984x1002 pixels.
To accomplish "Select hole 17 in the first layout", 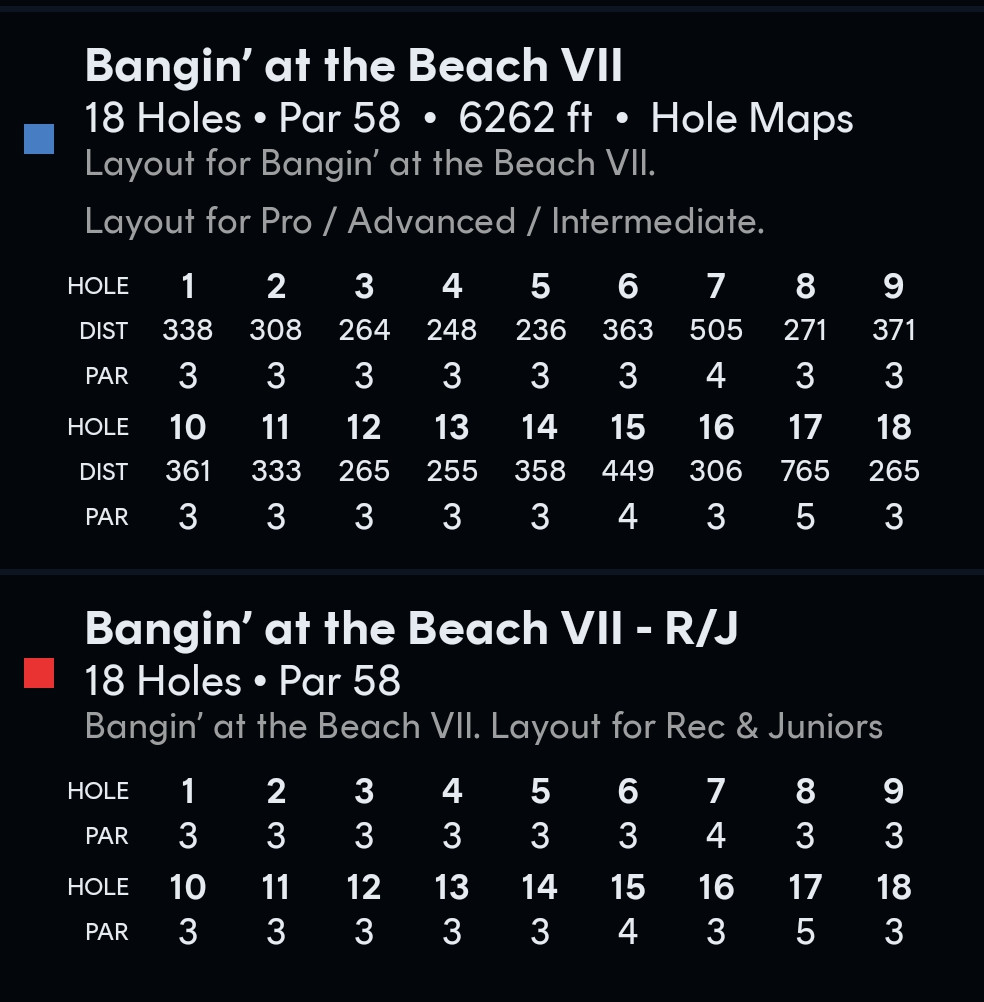I will tap(804, 427).
